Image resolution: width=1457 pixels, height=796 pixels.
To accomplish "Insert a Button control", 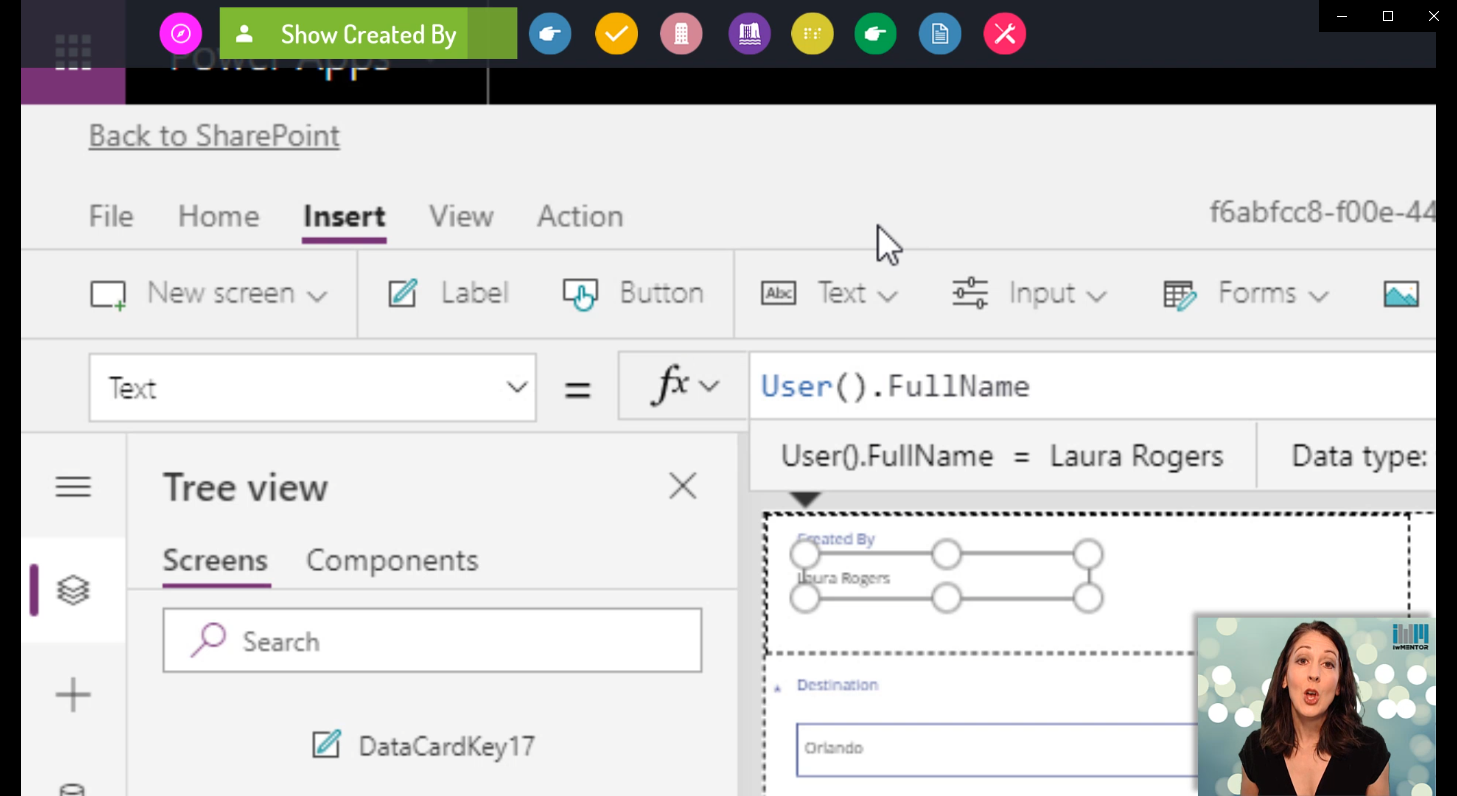I will coord(634,293).
